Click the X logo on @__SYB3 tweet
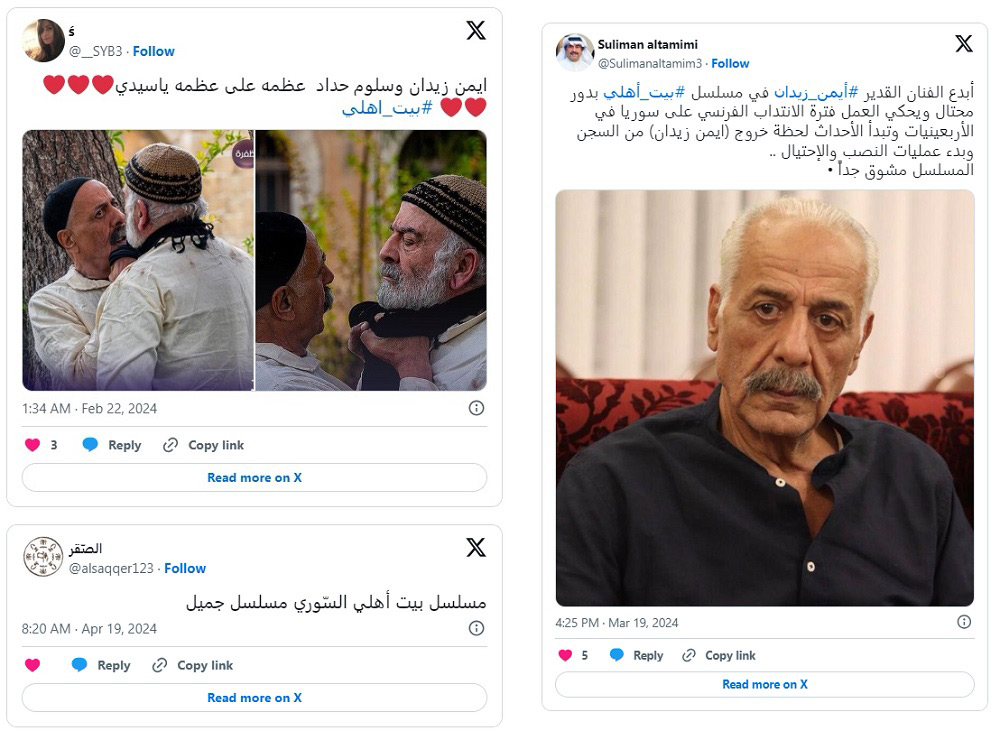The image size is (1000, 740). (476, 30)
